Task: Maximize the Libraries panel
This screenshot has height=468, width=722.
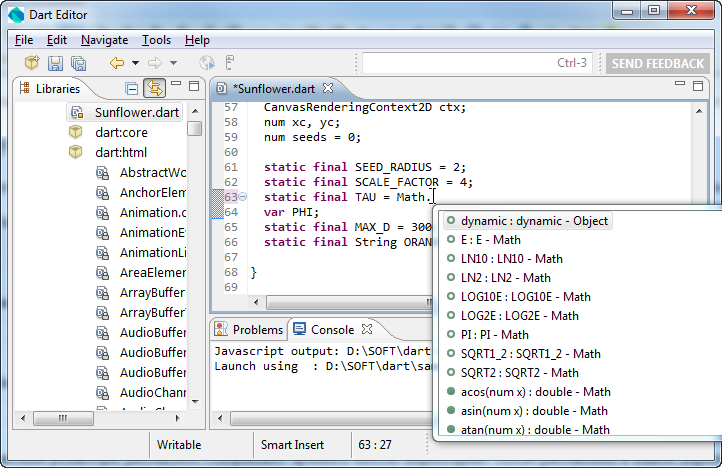Action: [x=194, y=86]
